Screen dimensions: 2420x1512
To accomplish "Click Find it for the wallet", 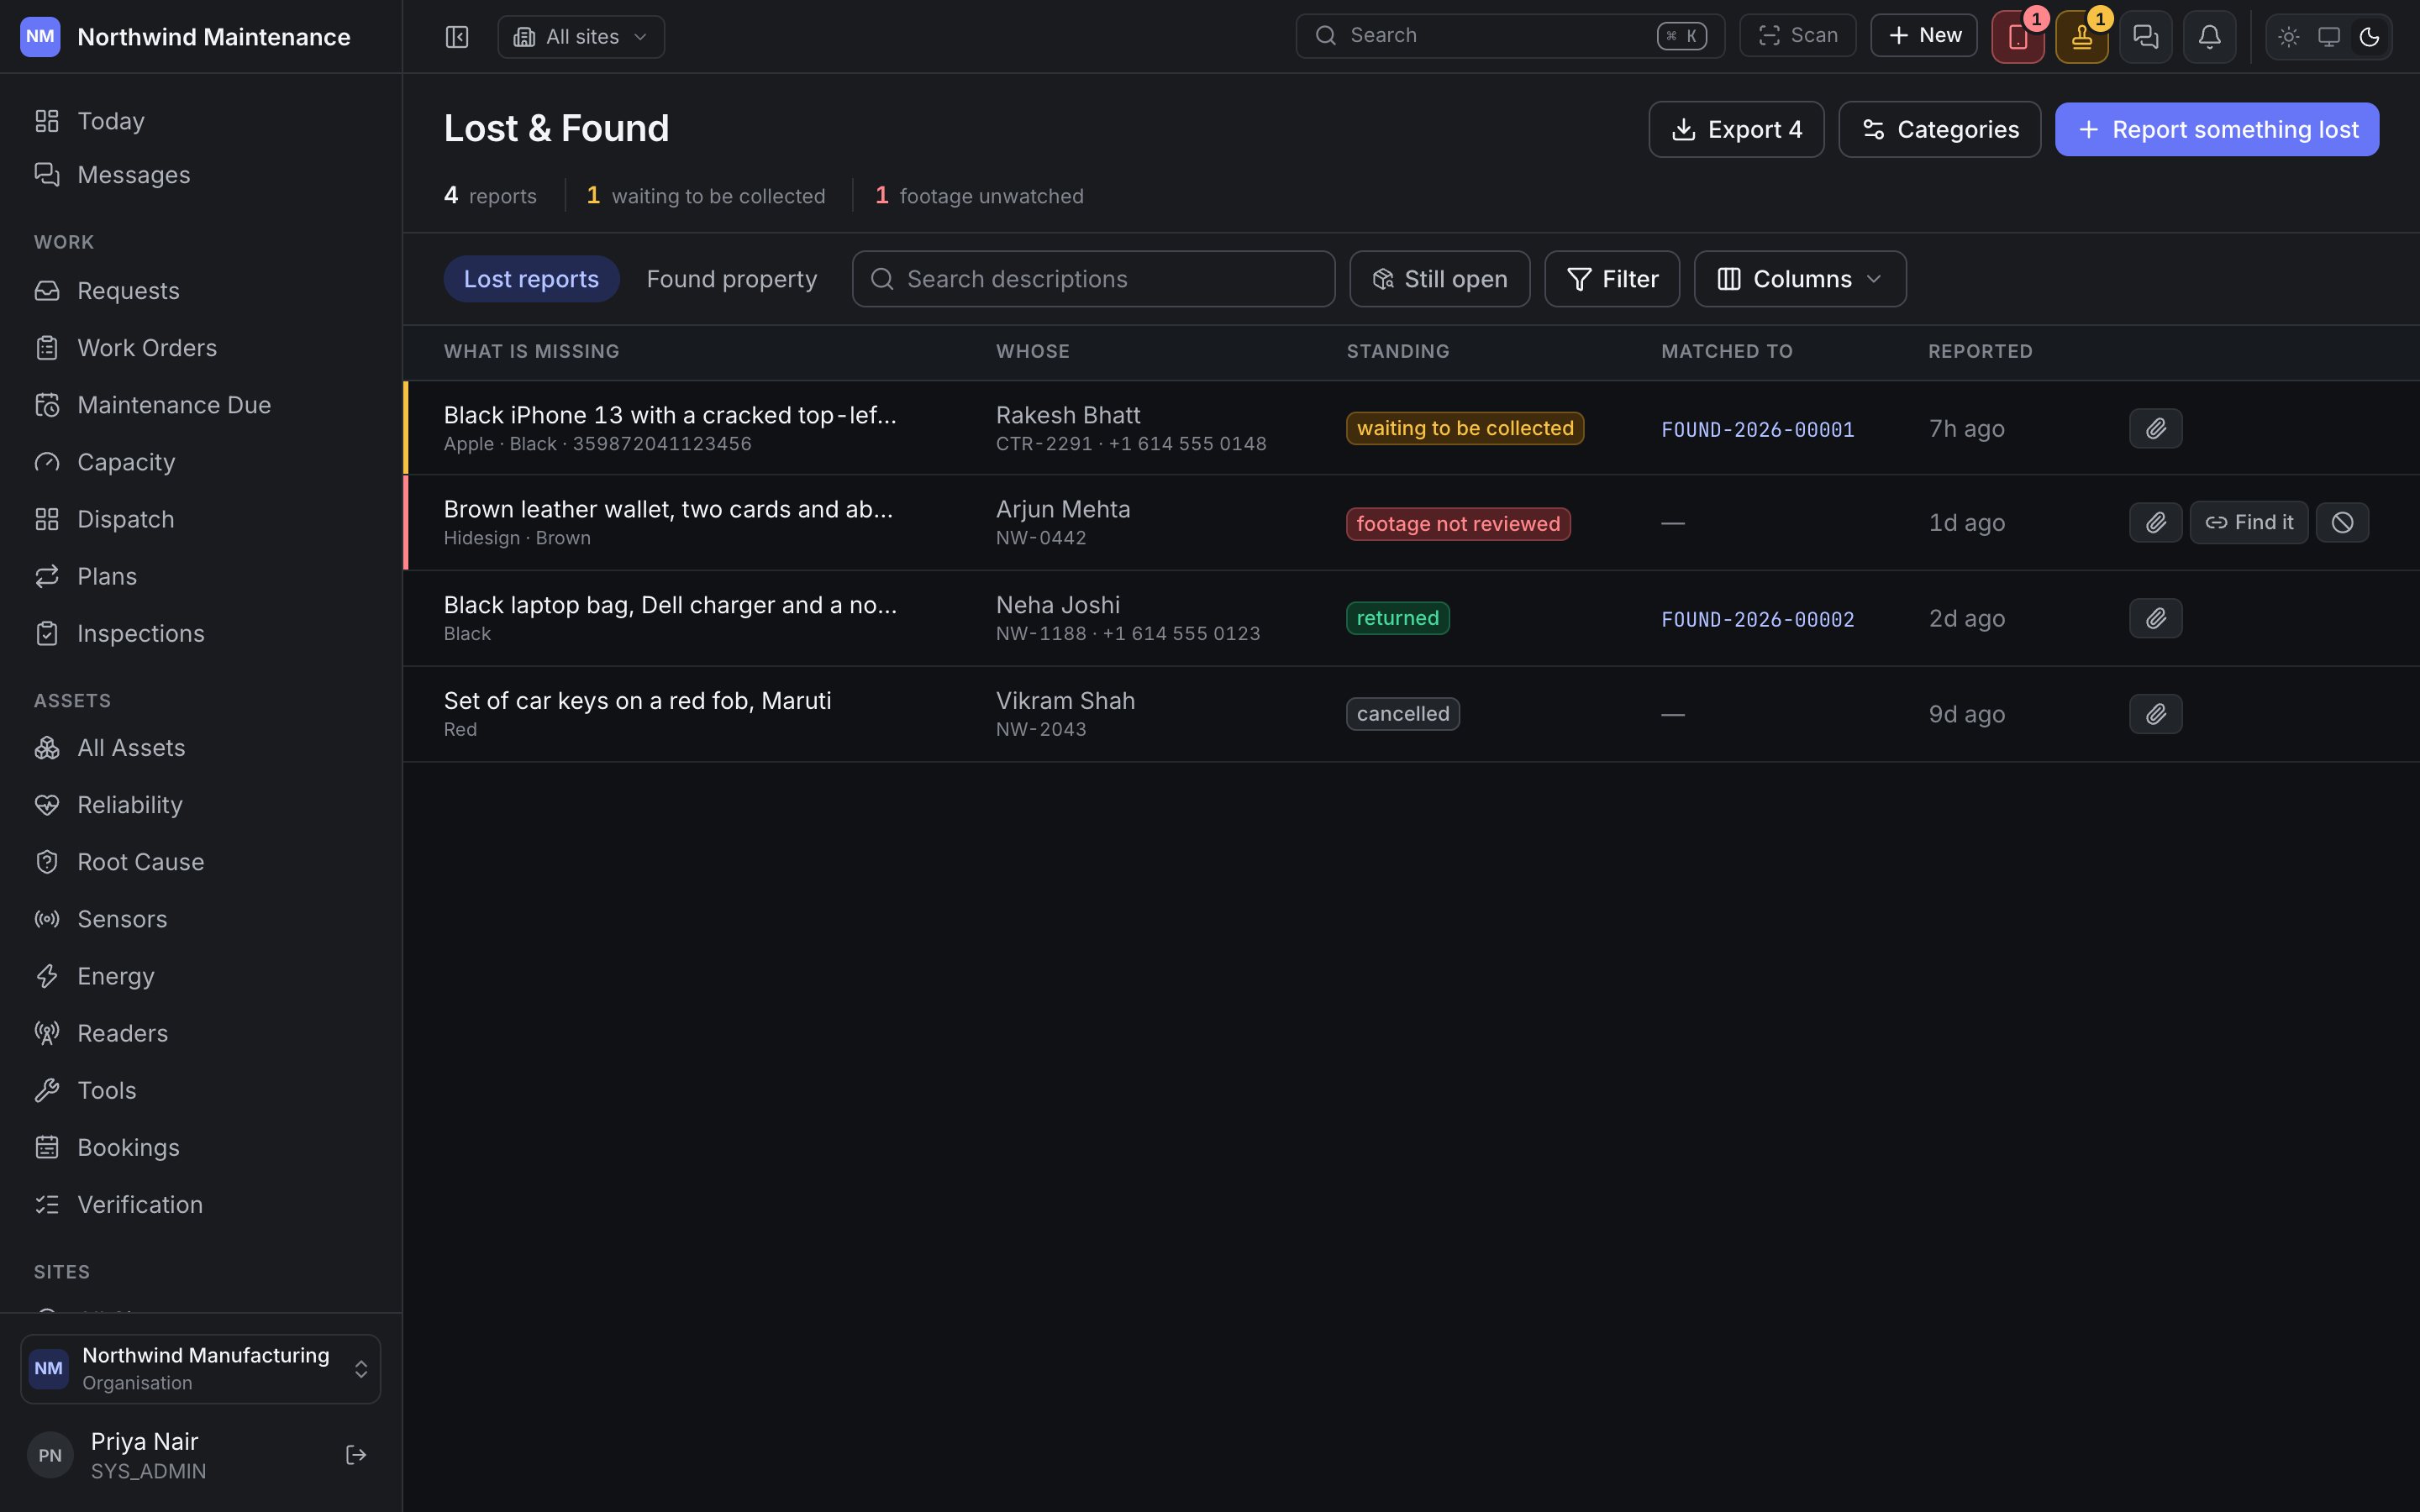I will click(2249, 523).
